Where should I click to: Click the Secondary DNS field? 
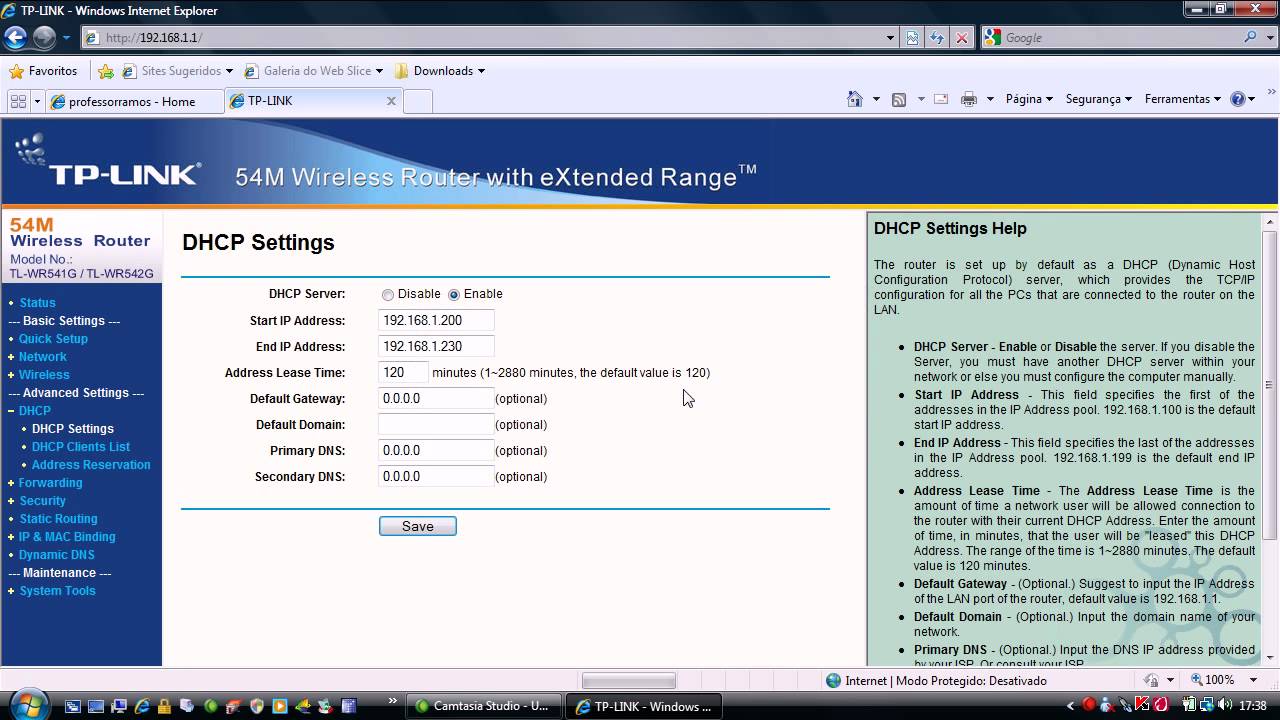click(436, 477)
